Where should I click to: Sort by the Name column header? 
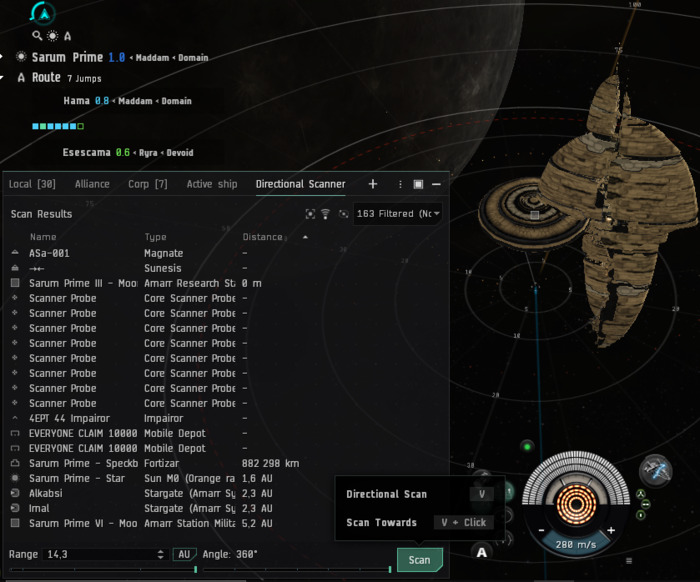pyautogui.click(x=43, y=237)
